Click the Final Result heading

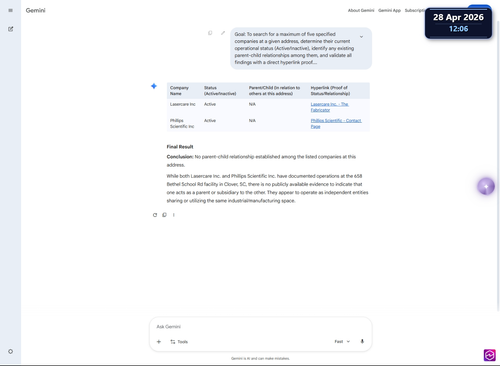click(180, 147)
